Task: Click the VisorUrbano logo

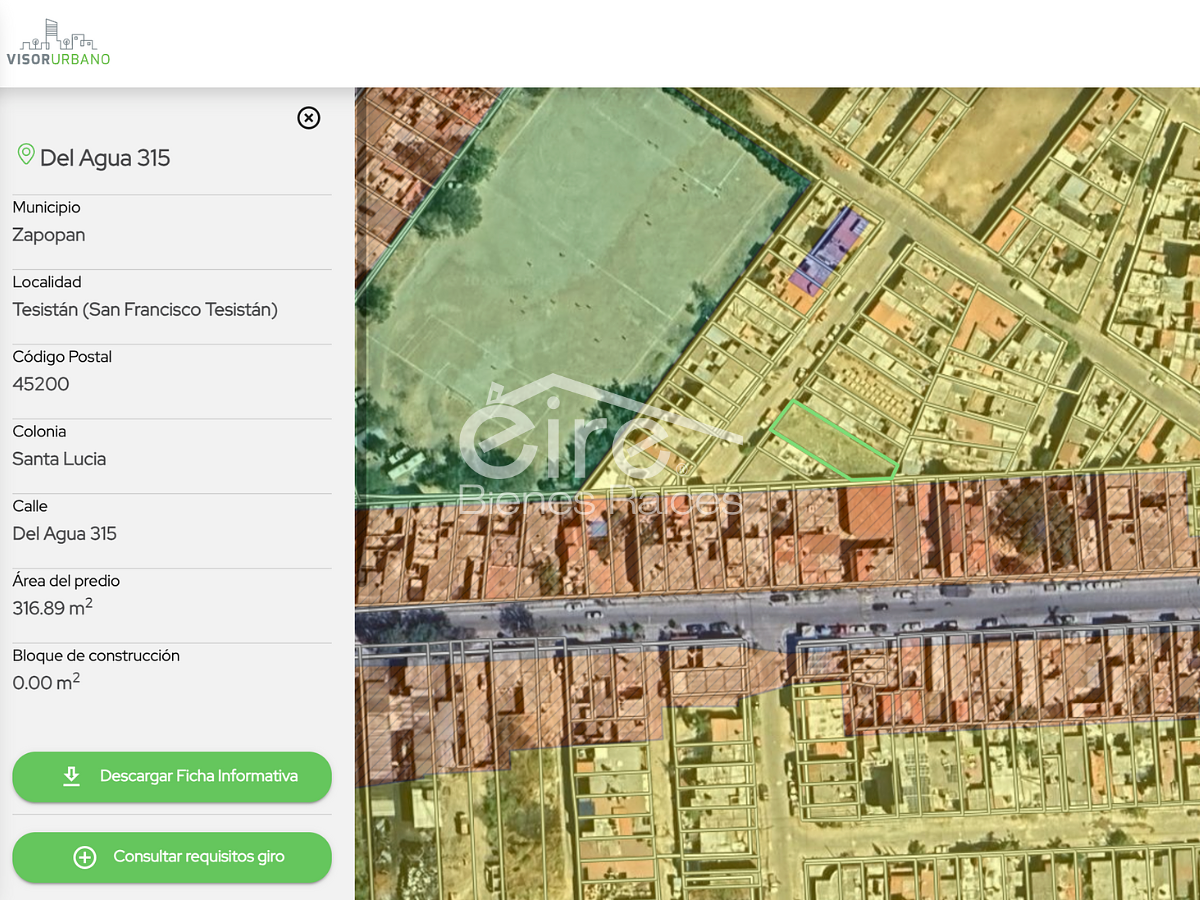Action: 58,43
